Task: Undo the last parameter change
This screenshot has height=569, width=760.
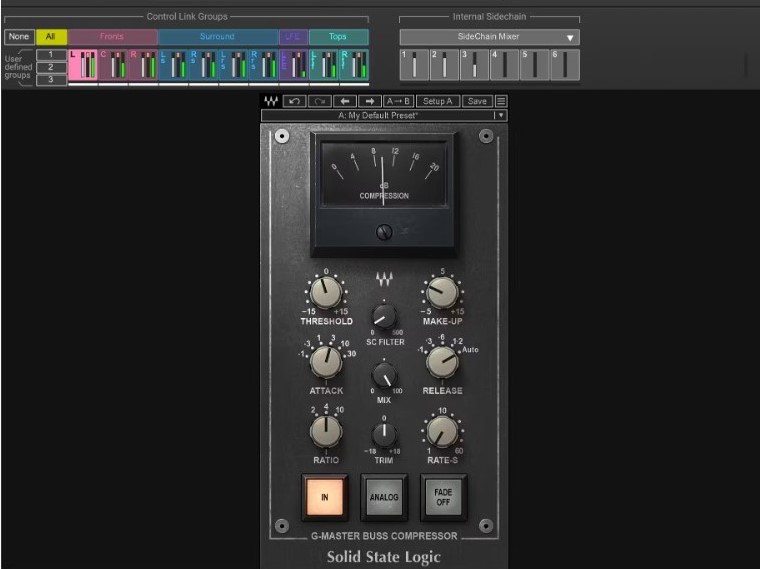Action: tap(294, 101)
